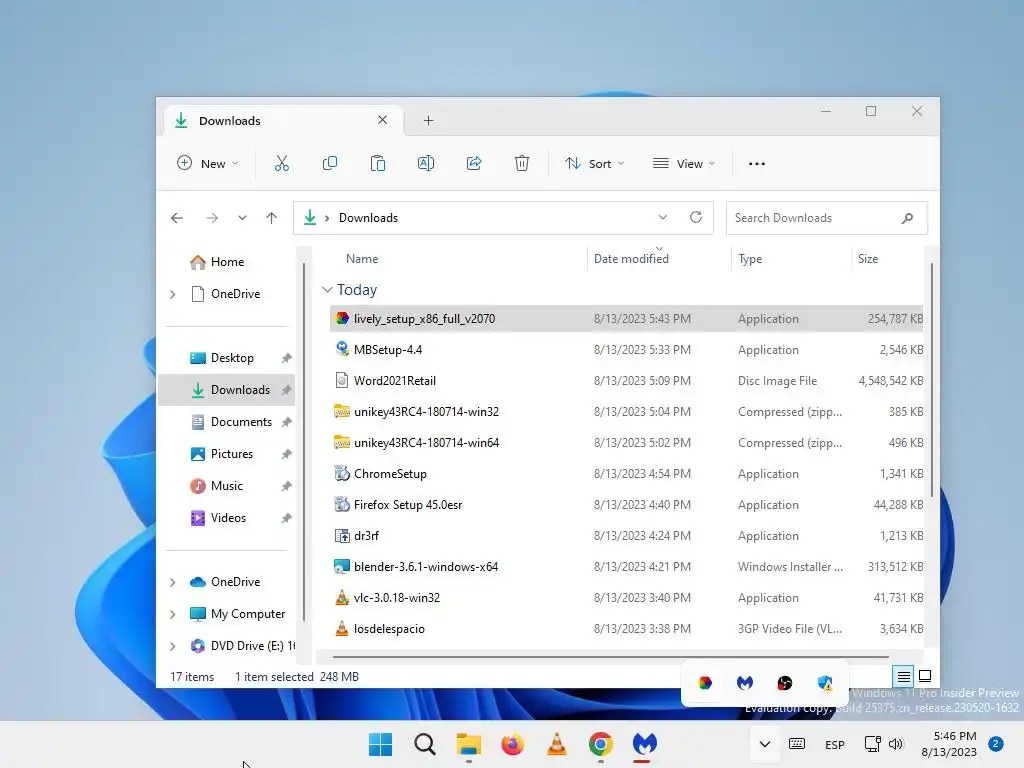Select the losdelespacio video file

(626, 629)
